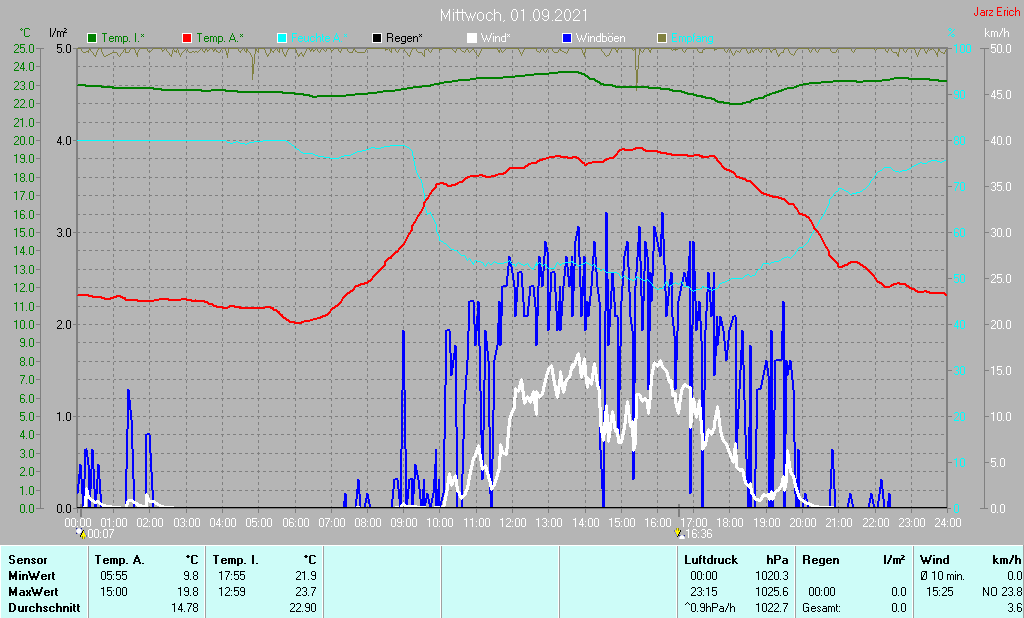Click the red Jarz Erich label
The height and width of the screenshot is (618, 1024).
pos(996,13)
